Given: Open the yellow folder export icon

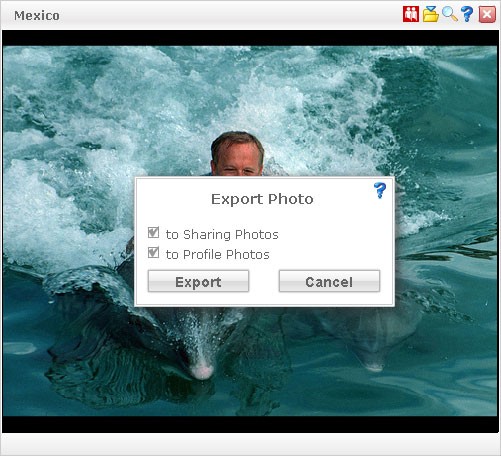Looking at the screenshot, I should [430, 14].
